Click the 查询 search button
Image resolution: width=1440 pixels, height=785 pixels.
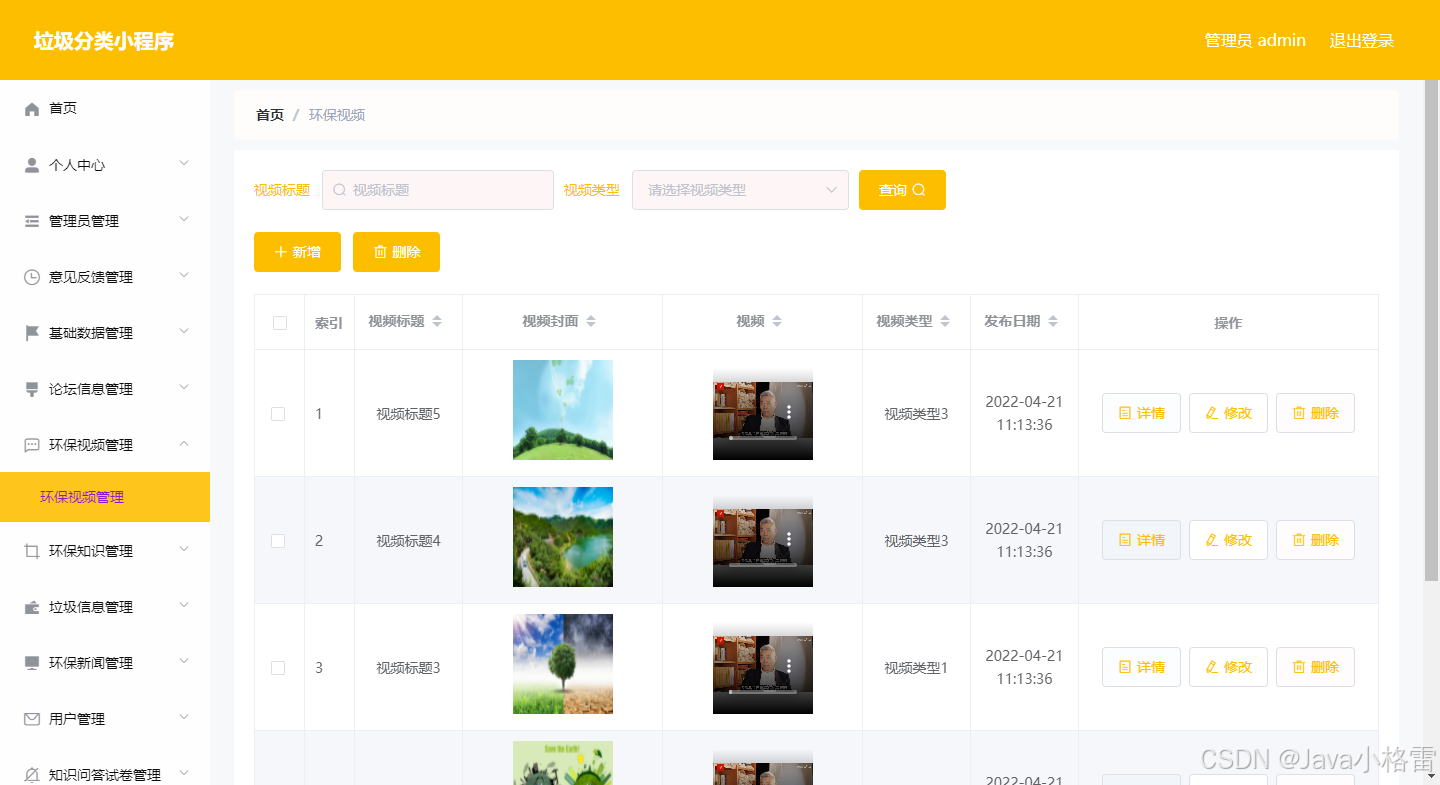coord(902,189)
